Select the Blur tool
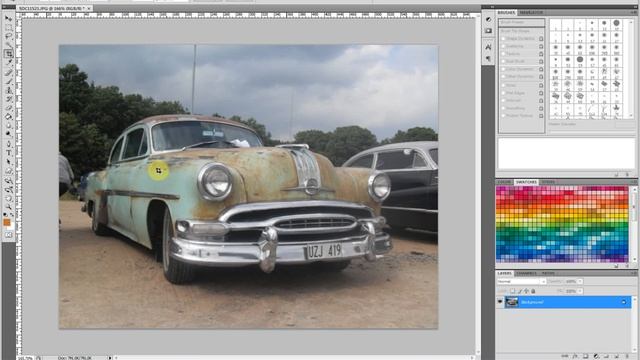The width and height of the screenshot is (640, 360). [x=8, y=125]
